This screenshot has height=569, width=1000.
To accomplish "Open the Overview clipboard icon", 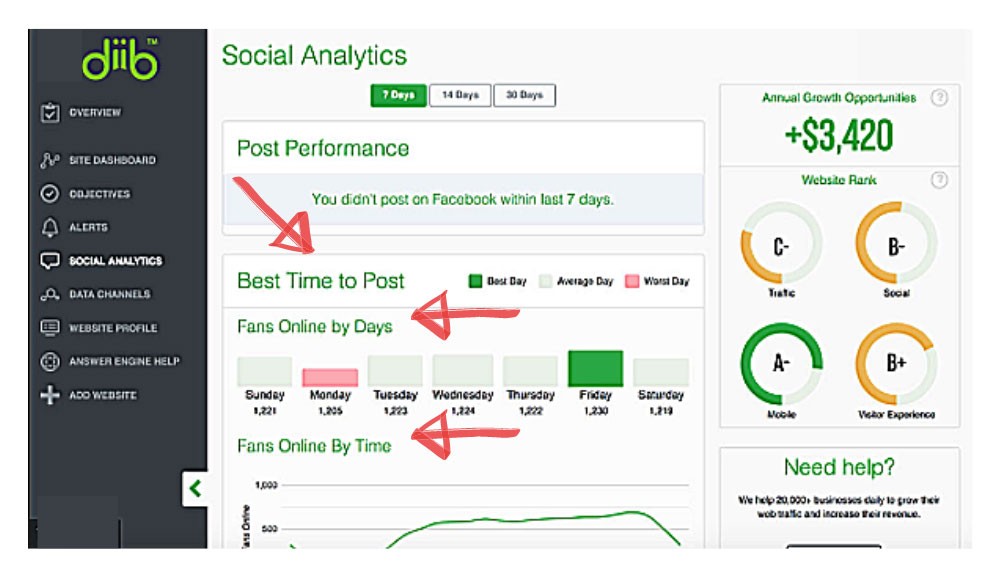I will coord(50,112).
